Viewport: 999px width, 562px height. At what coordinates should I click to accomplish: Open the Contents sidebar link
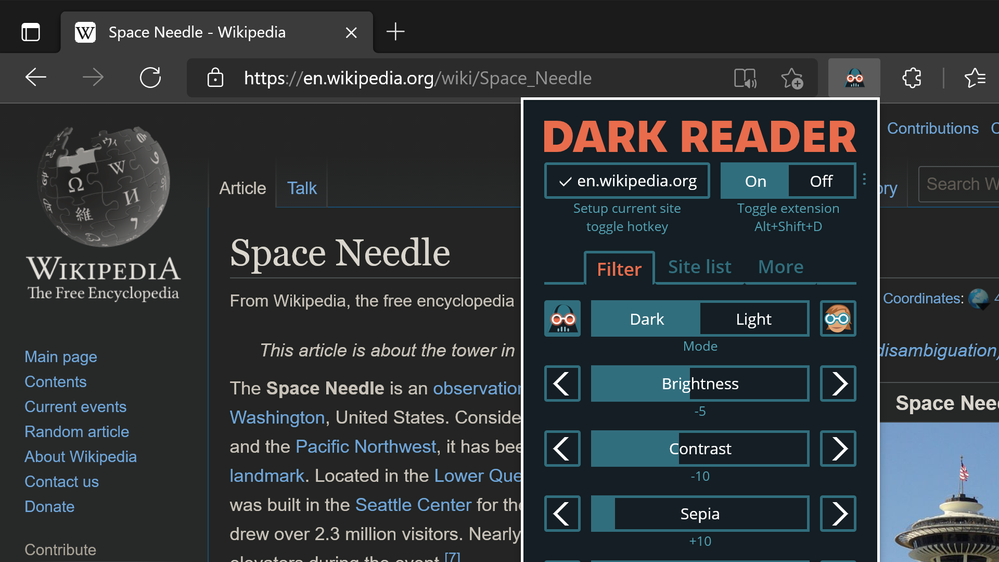55,382
